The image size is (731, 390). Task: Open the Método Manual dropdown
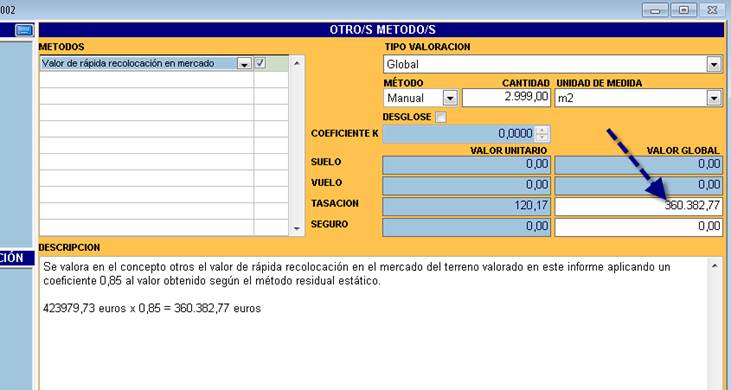pyautogui.click(x=449, y=98)
